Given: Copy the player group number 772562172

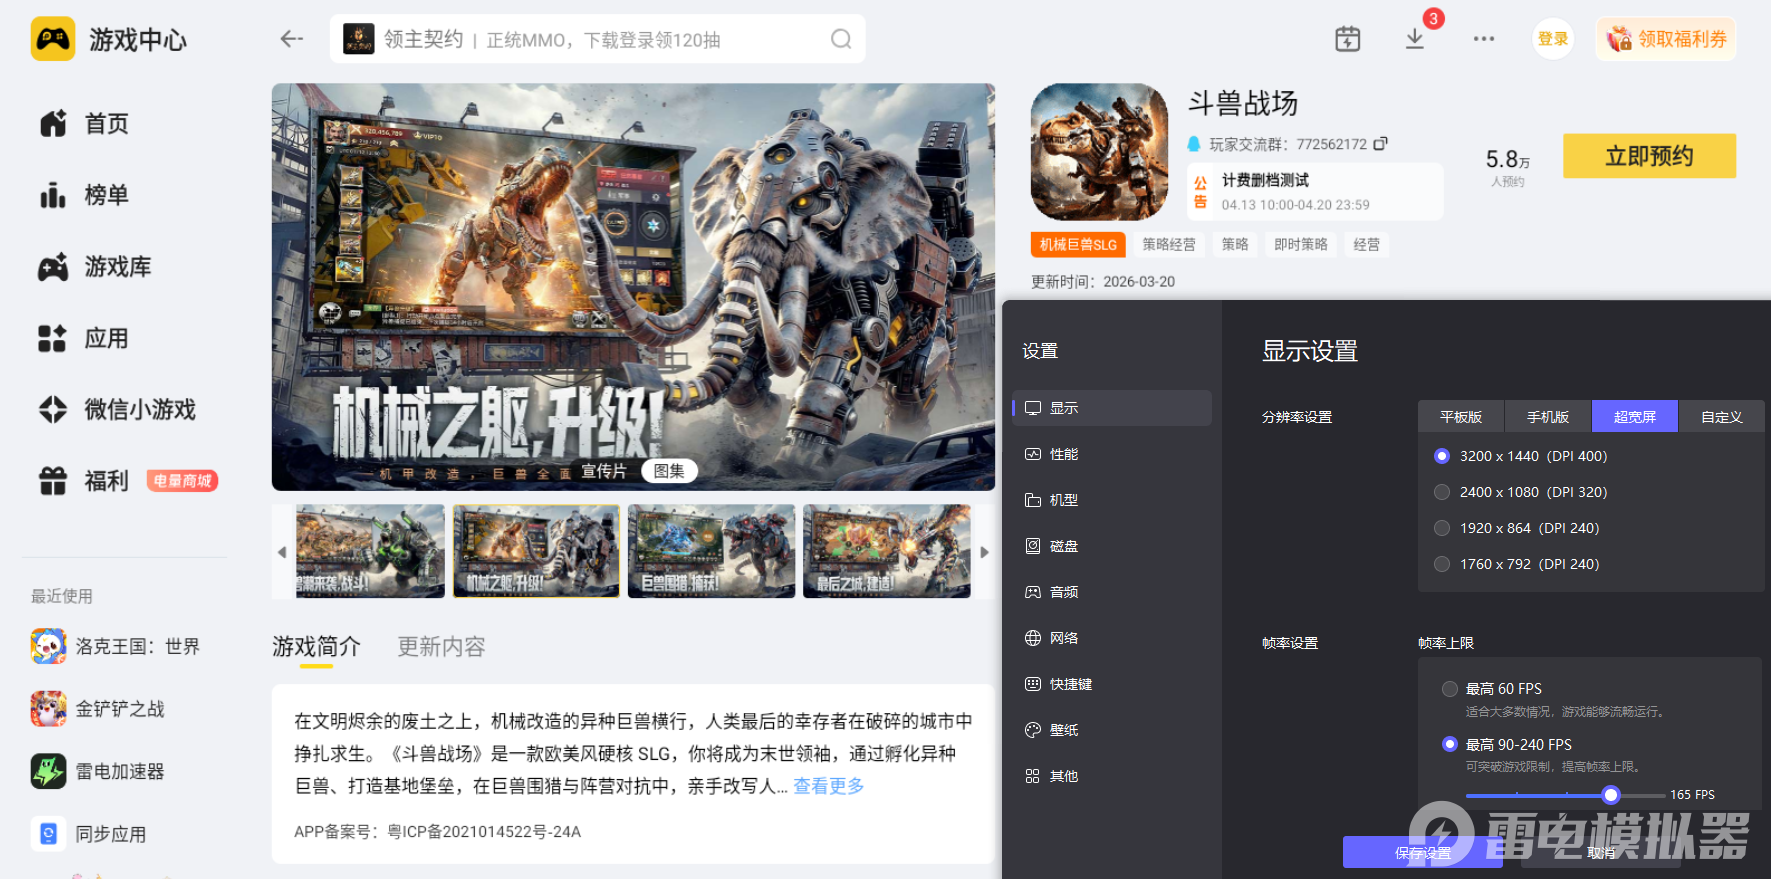Looking at the screenshot, I should [x=1380, y=144].
